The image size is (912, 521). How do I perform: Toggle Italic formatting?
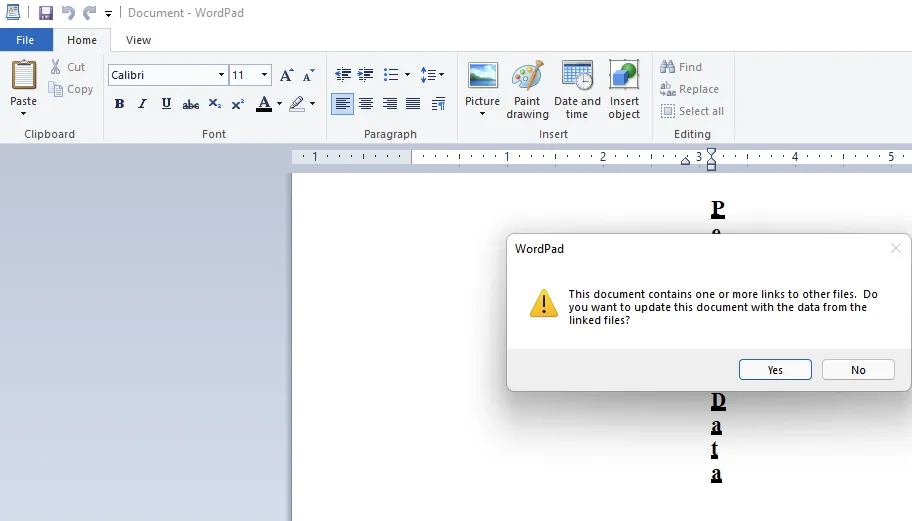coord(143,104)
